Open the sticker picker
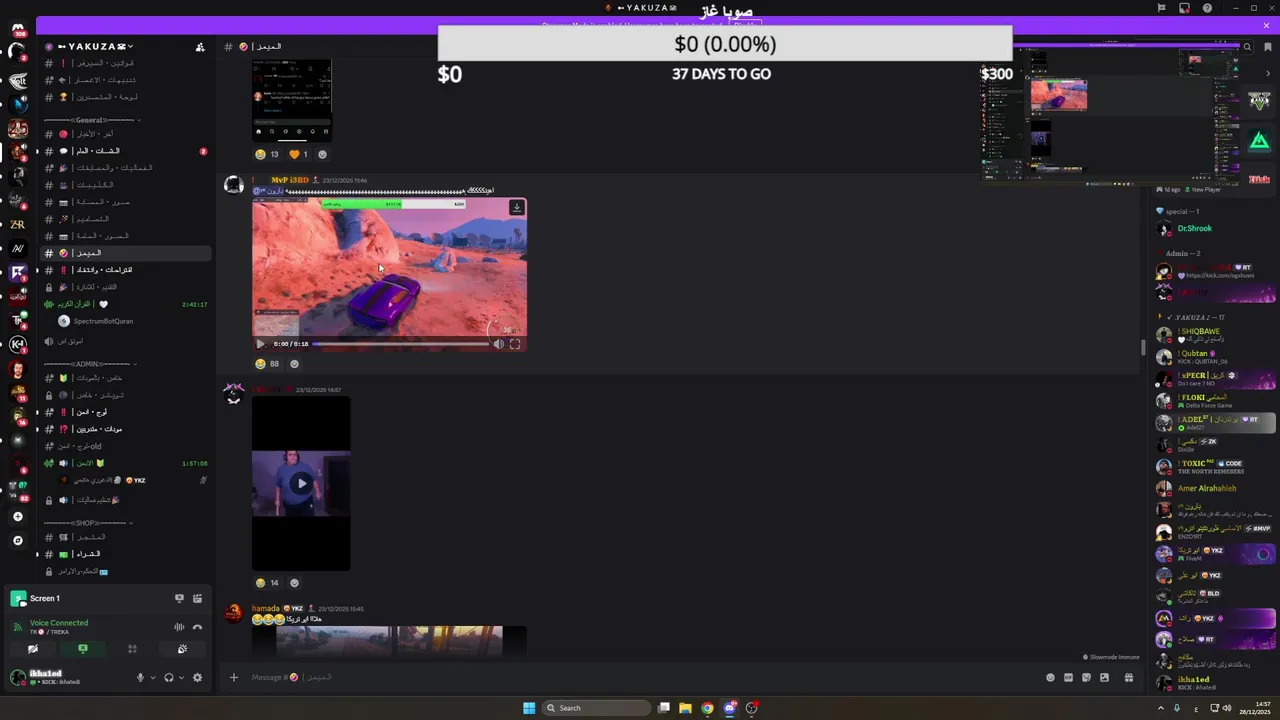 (x=1086, y=677)
